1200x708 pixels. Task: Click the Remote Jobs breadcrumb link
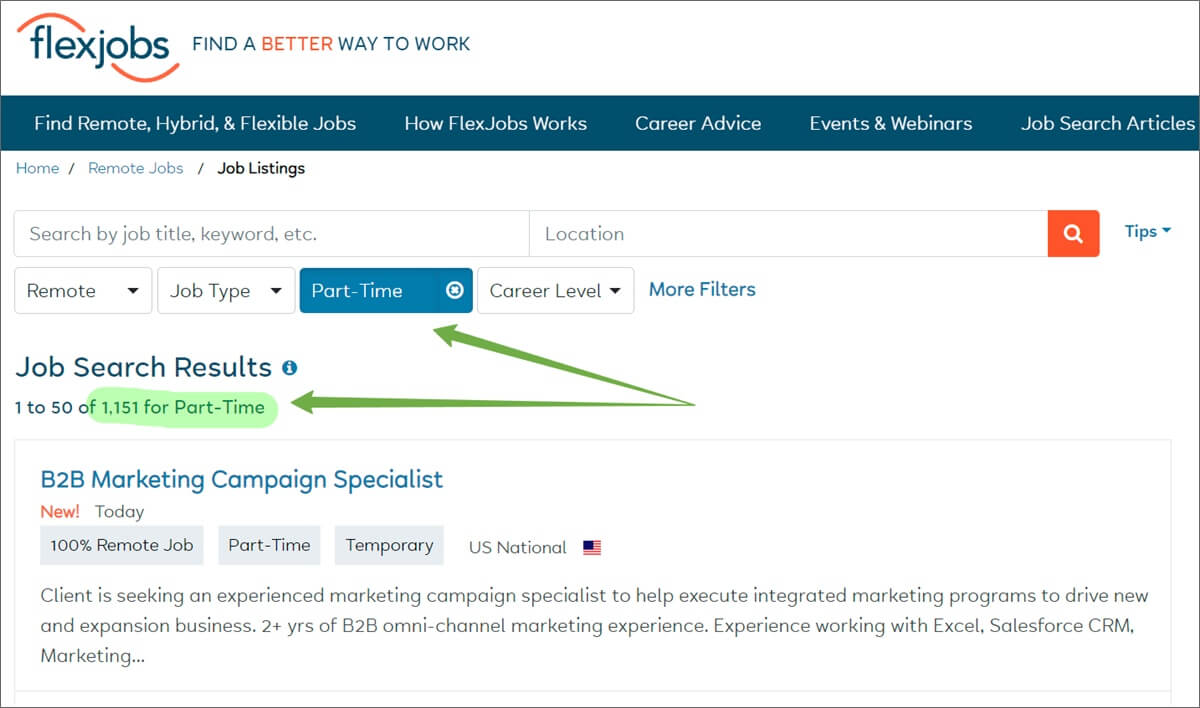pyautogui.click(x=136, y=168)
